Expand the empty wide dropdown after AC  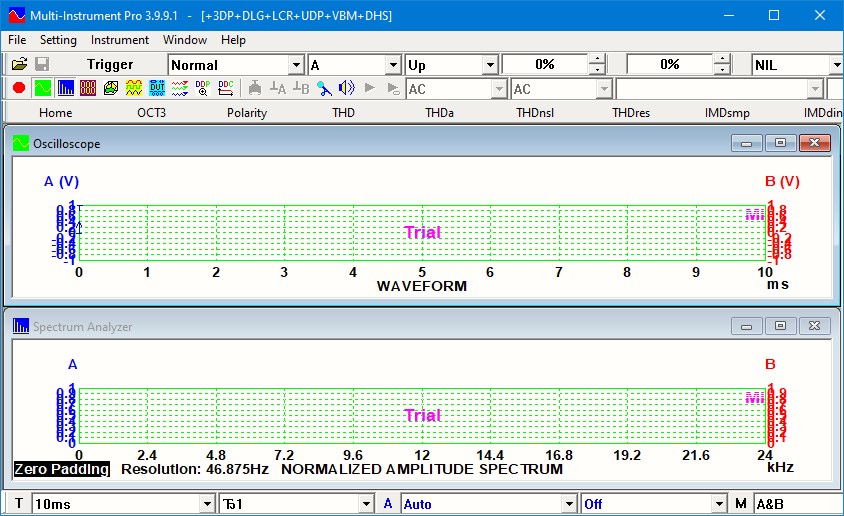coord(815,89)
